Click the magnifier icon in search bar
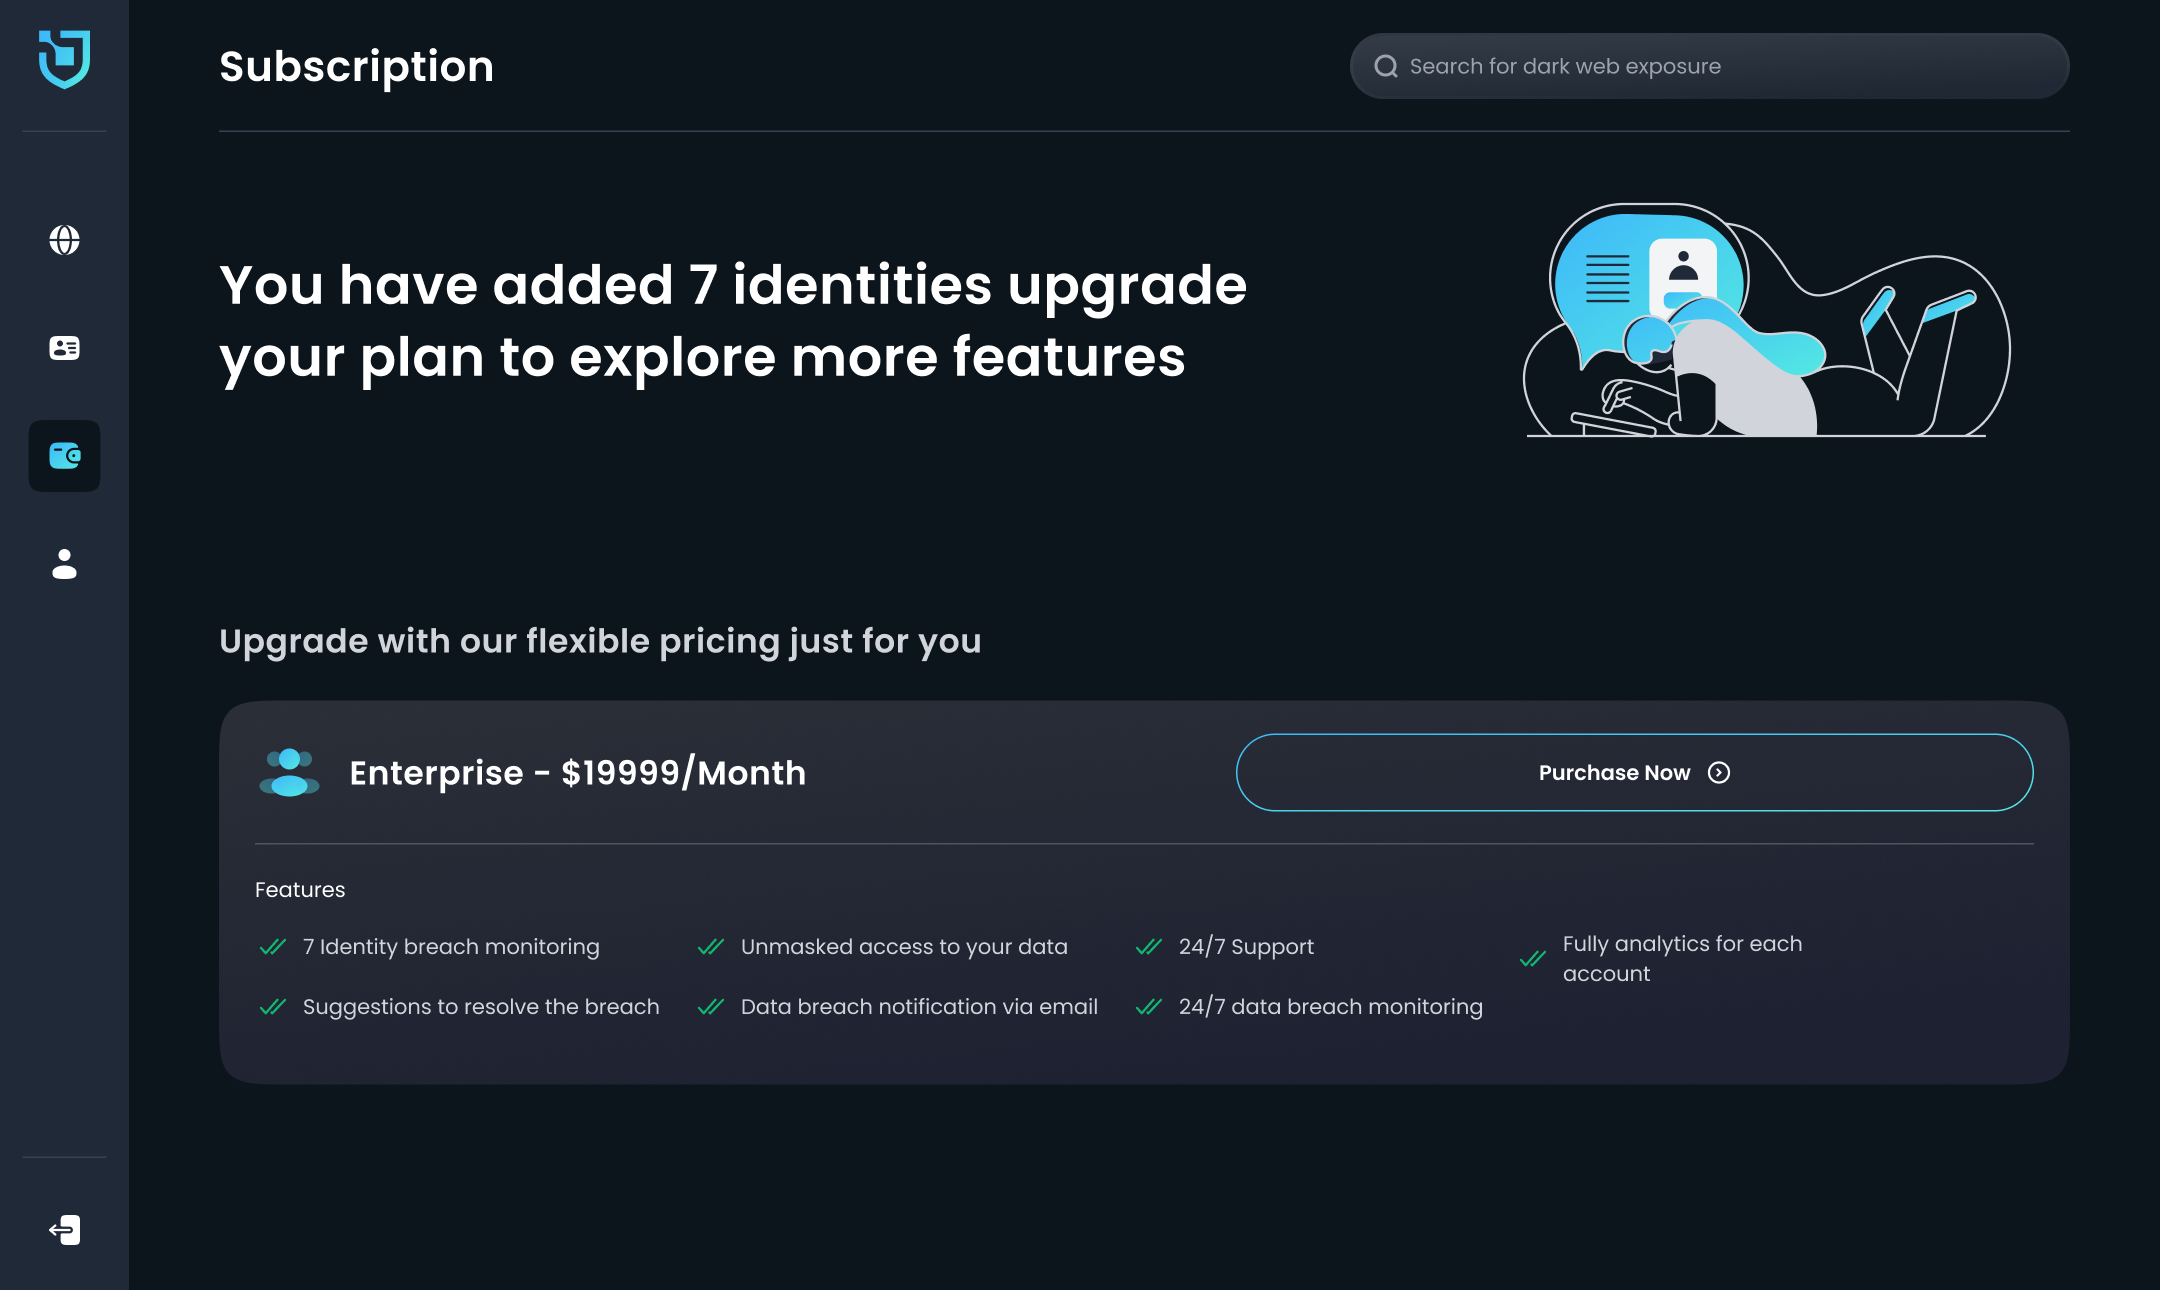Image resolution: width=2160 pixels, height=1290 pixels. click(x=1385, y=66)
